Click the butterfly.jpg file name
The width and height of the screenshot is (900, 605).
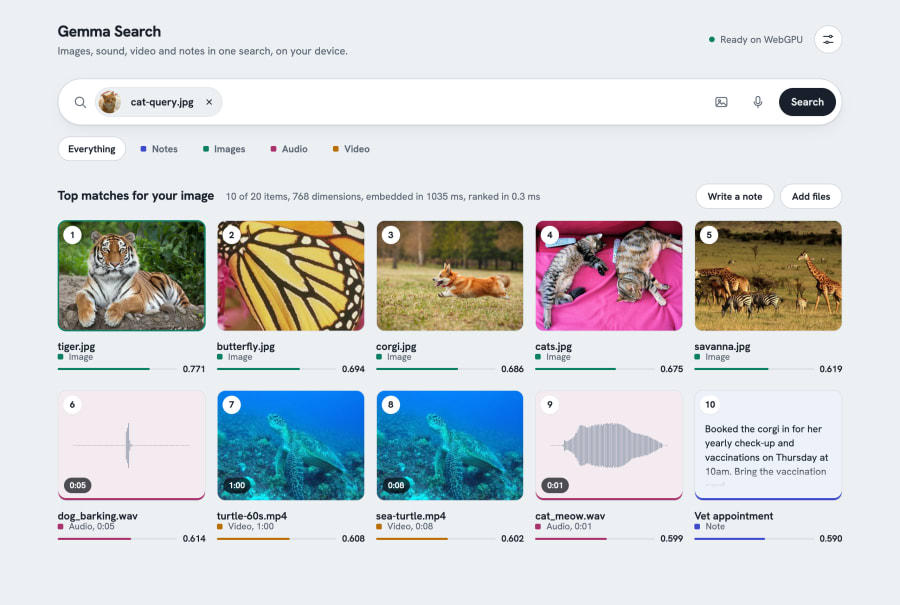pos(246,346)
